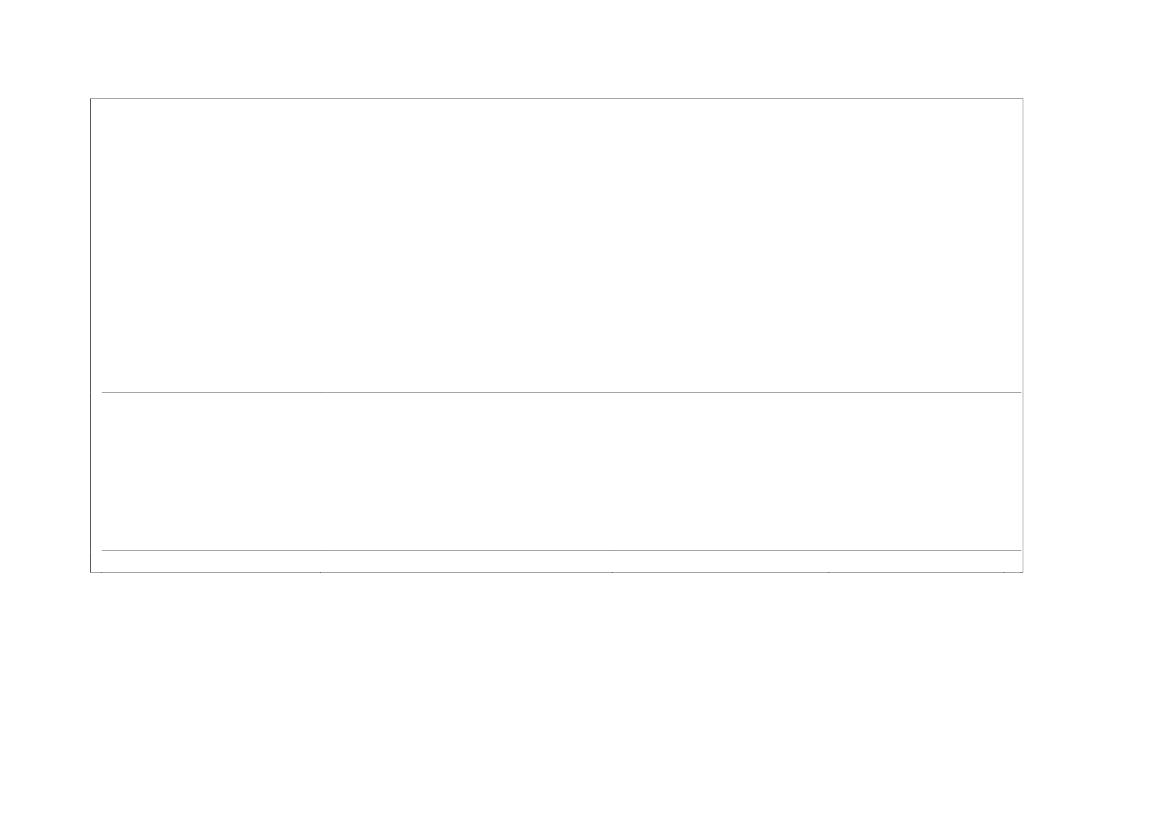Screen dimensions: 1169x827
Task: Click the top border of the framed panel
Action: coord(556,98)
